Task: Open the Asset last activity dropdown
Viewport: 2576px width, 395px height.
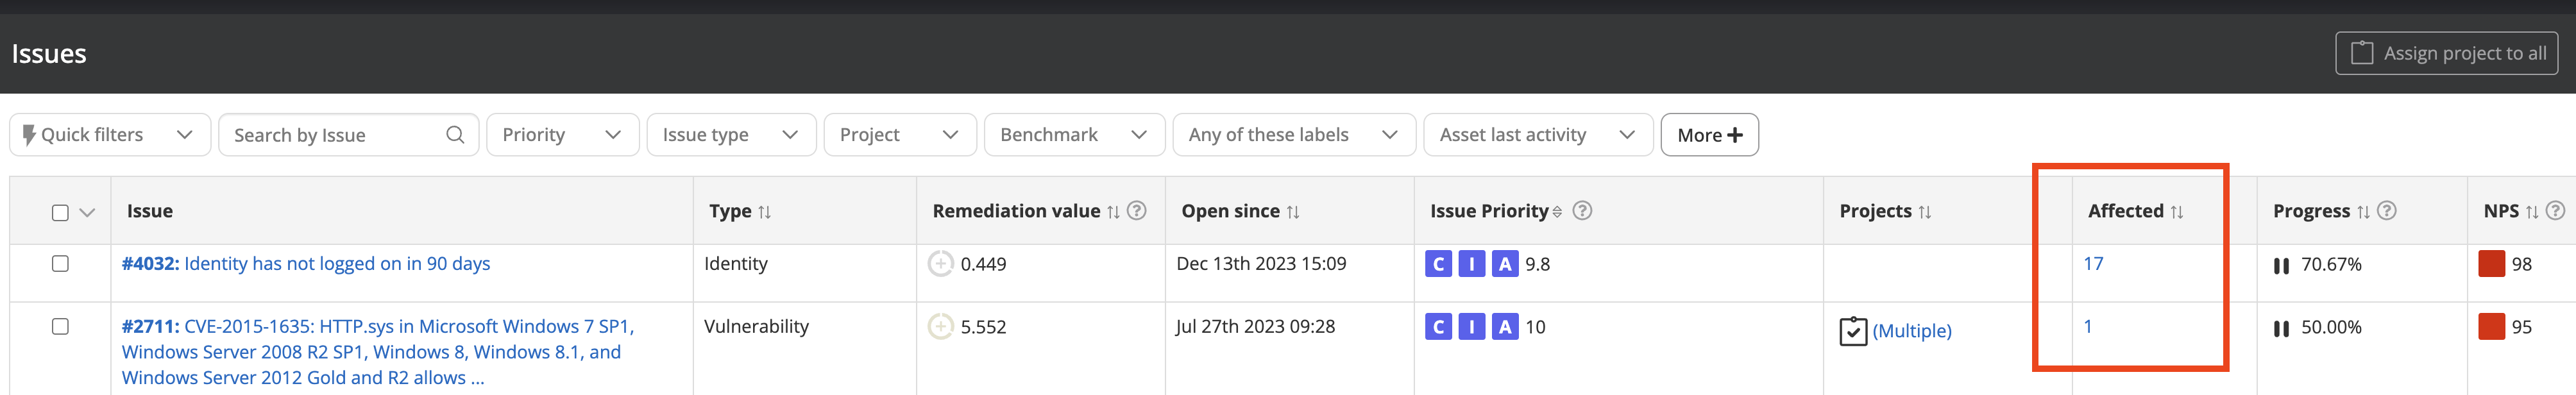Action: coord(1537,135)
